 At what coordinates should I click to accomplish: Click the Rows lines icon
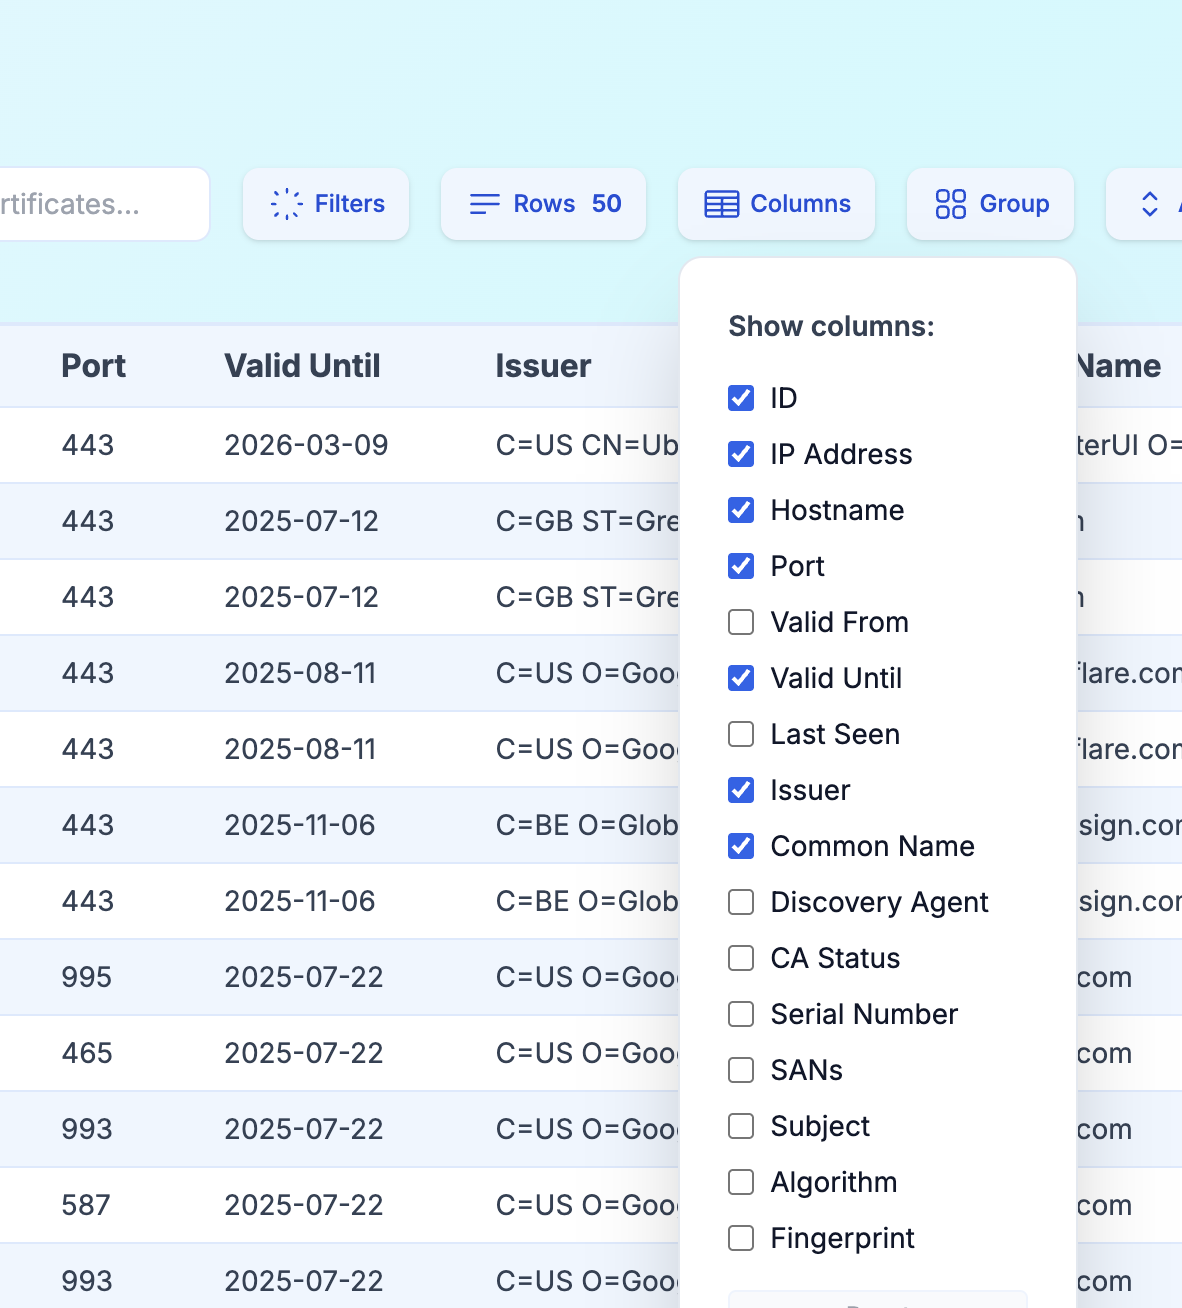(485, 204)
